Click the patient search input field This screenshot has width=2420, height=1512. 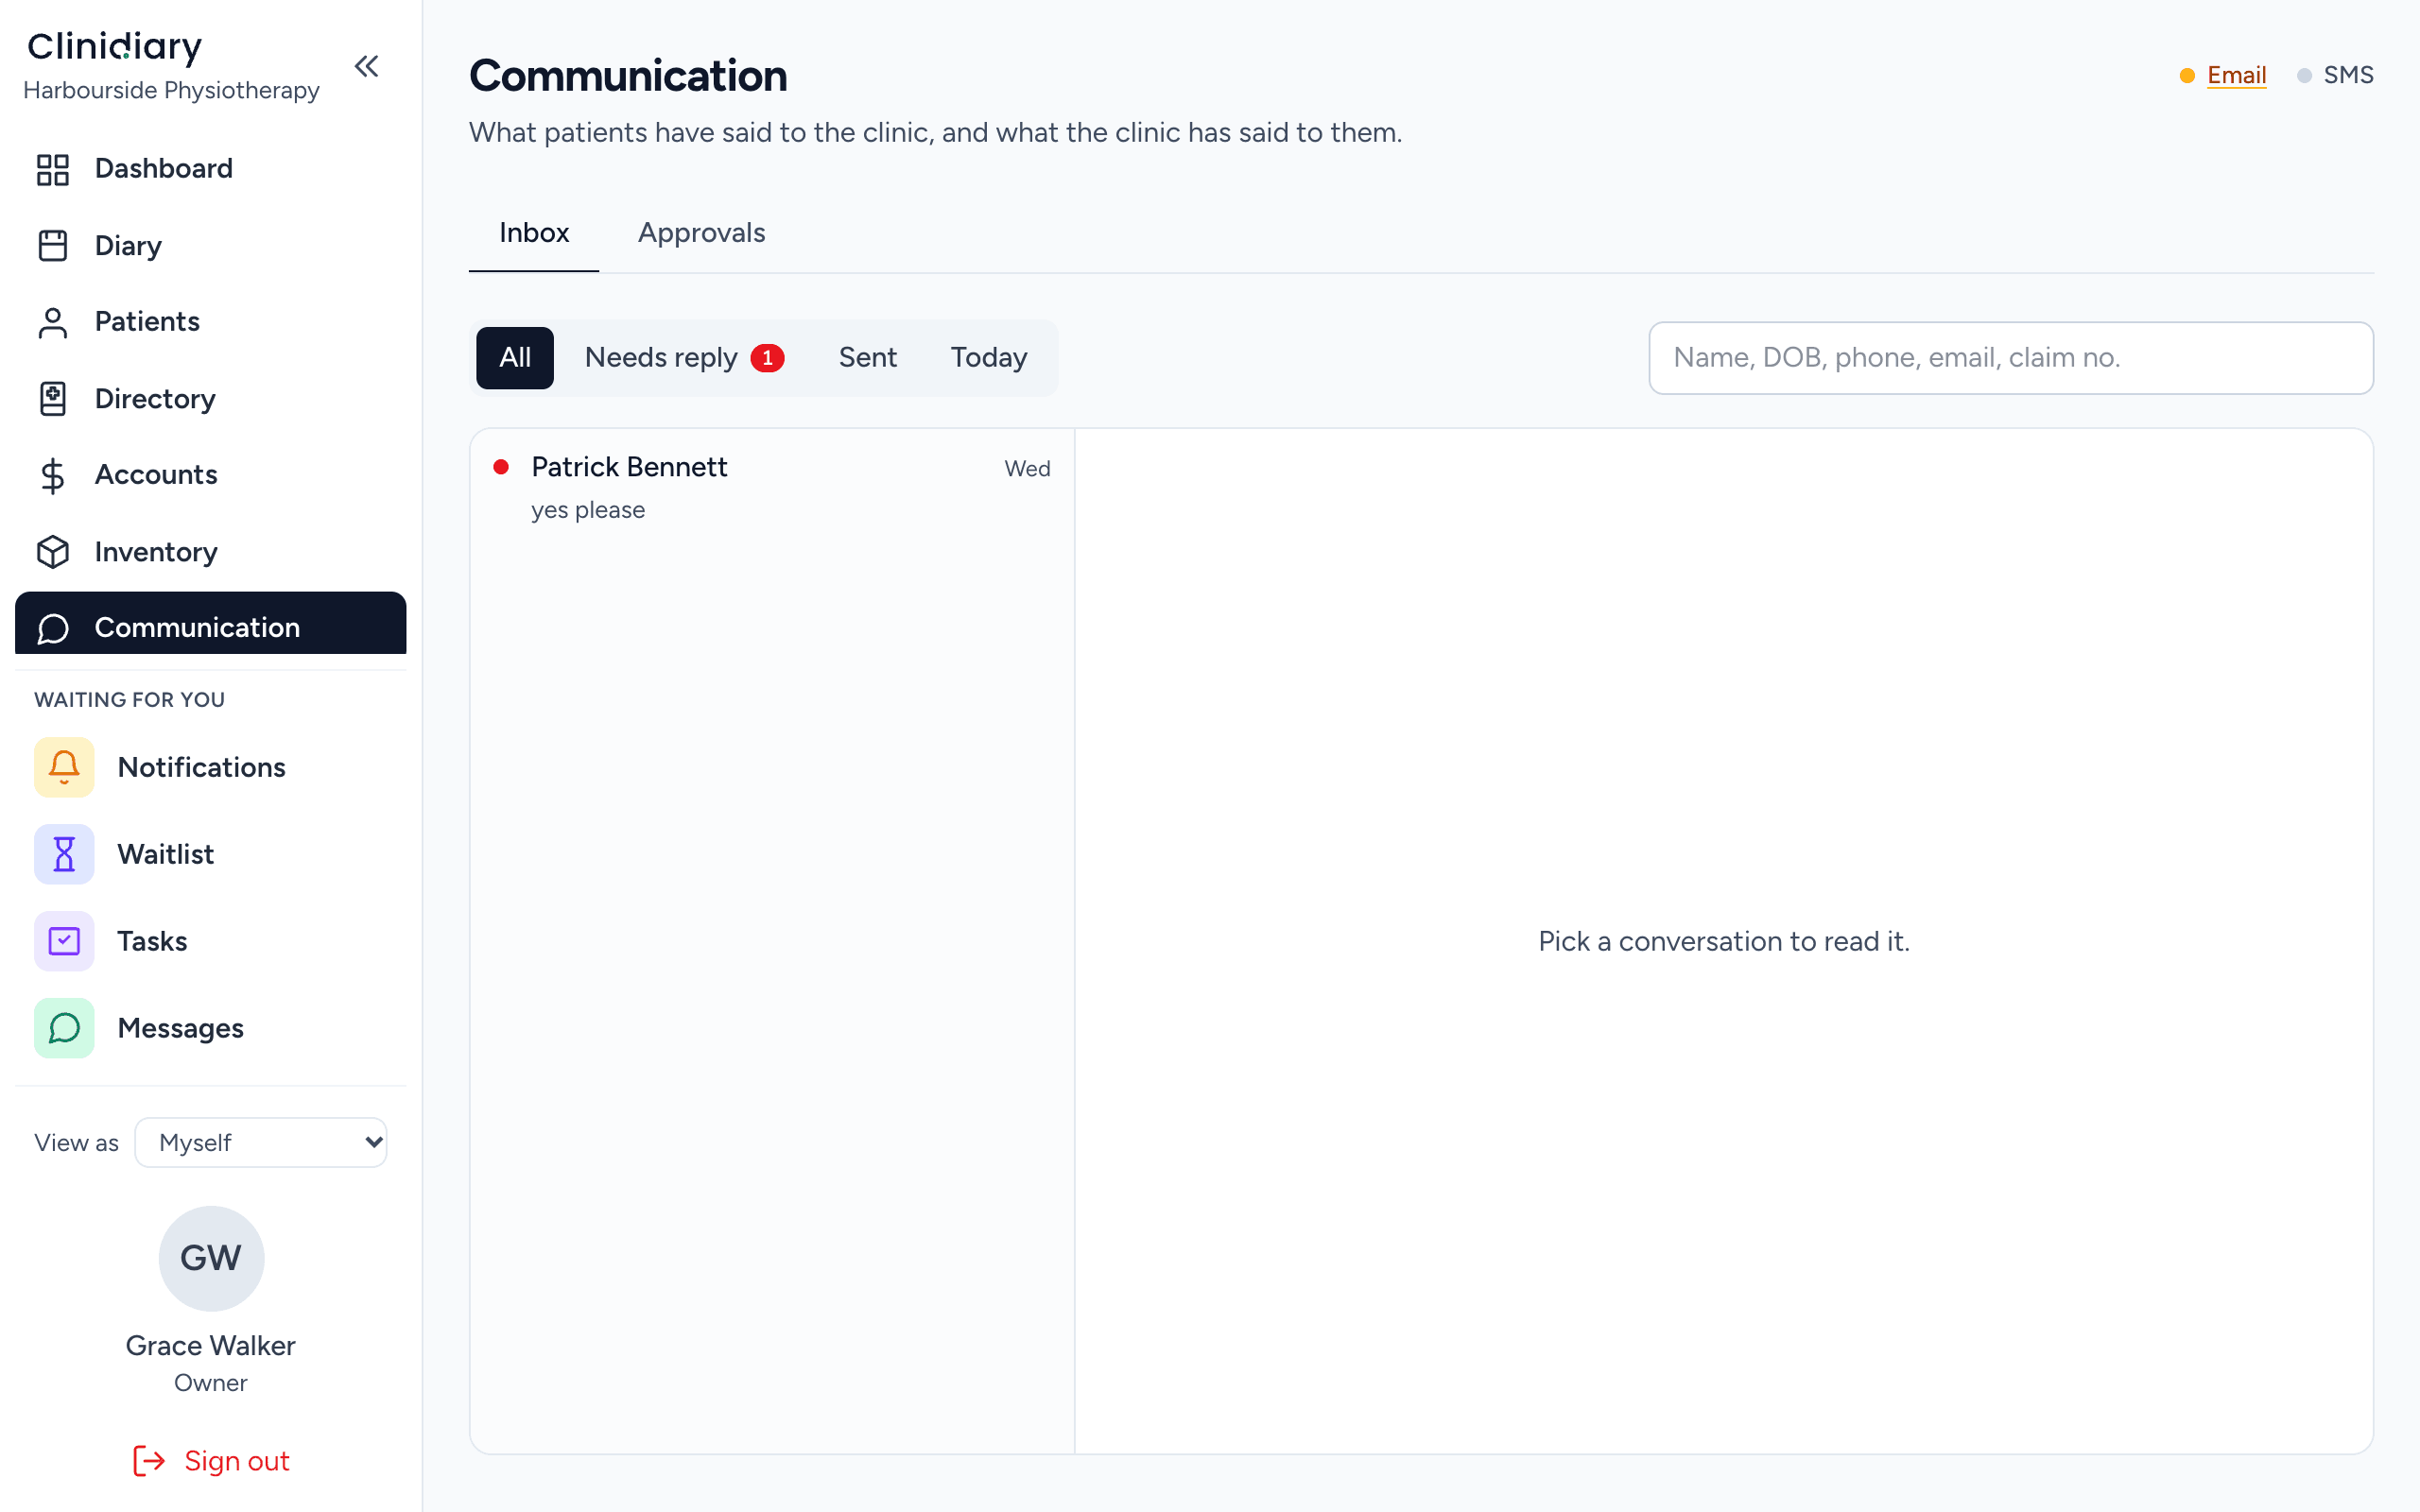coord(2010,358)
